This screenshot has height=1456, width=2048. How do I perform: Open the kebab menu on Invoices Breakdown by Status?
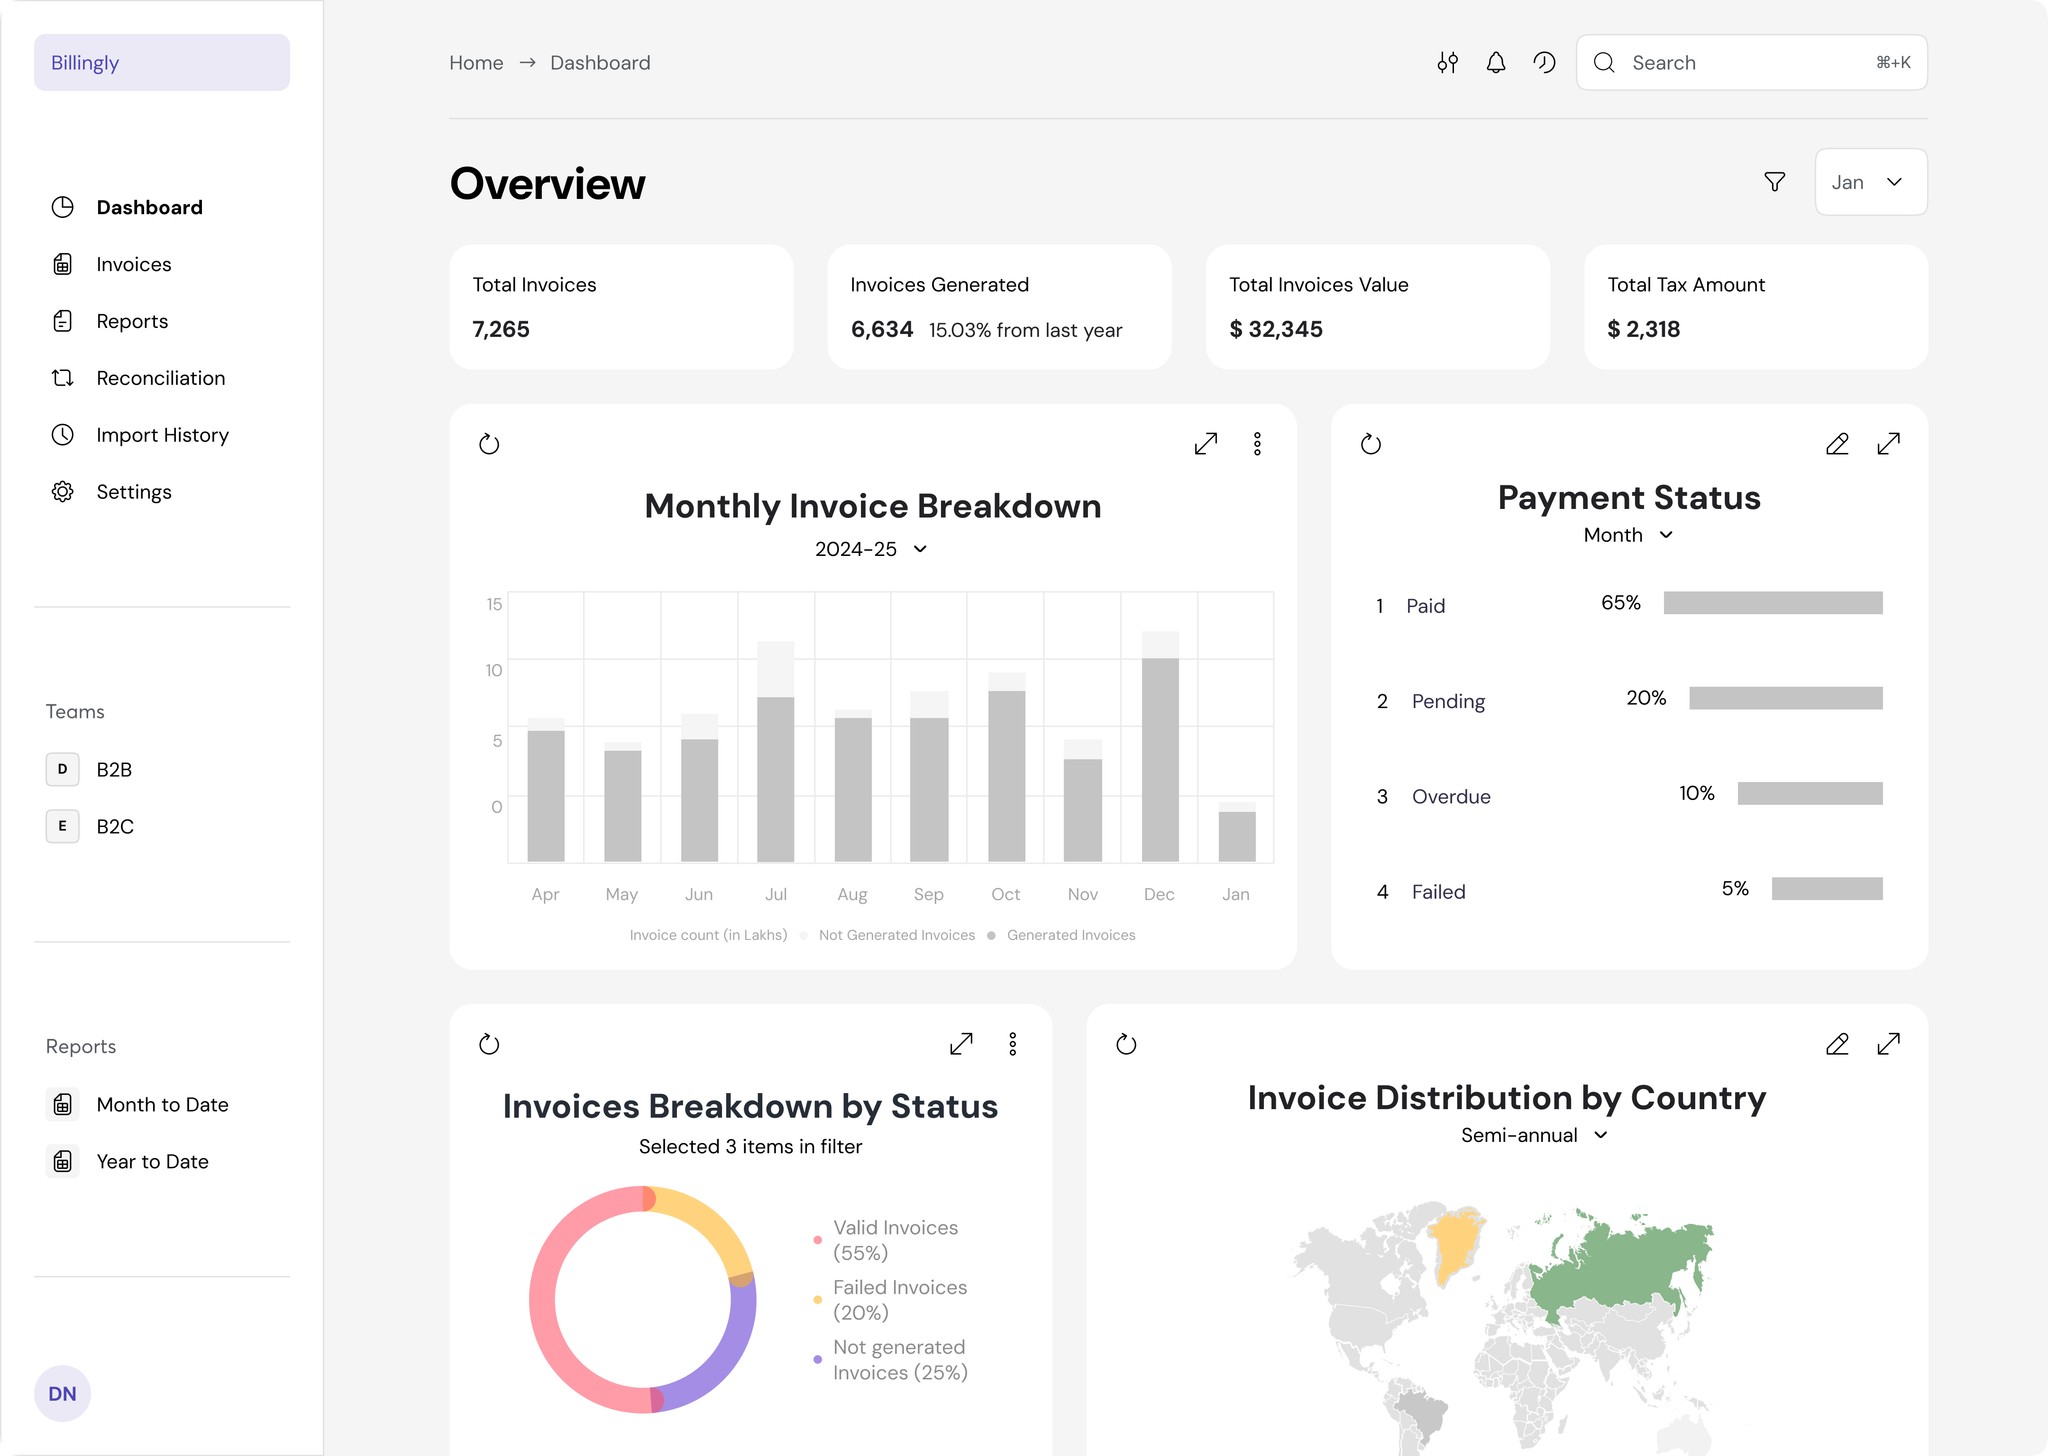(1013, 1043)
